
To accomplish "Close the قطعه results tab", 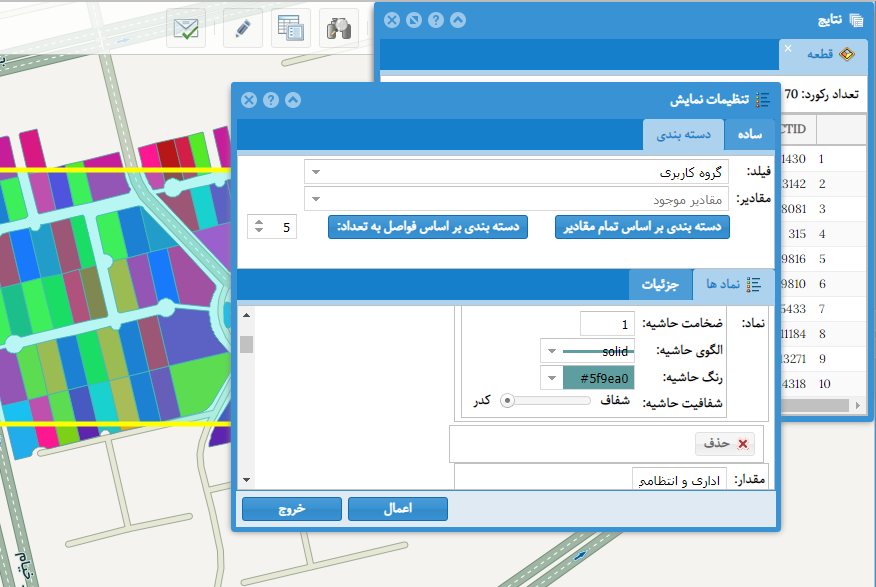I will [788, 48].
